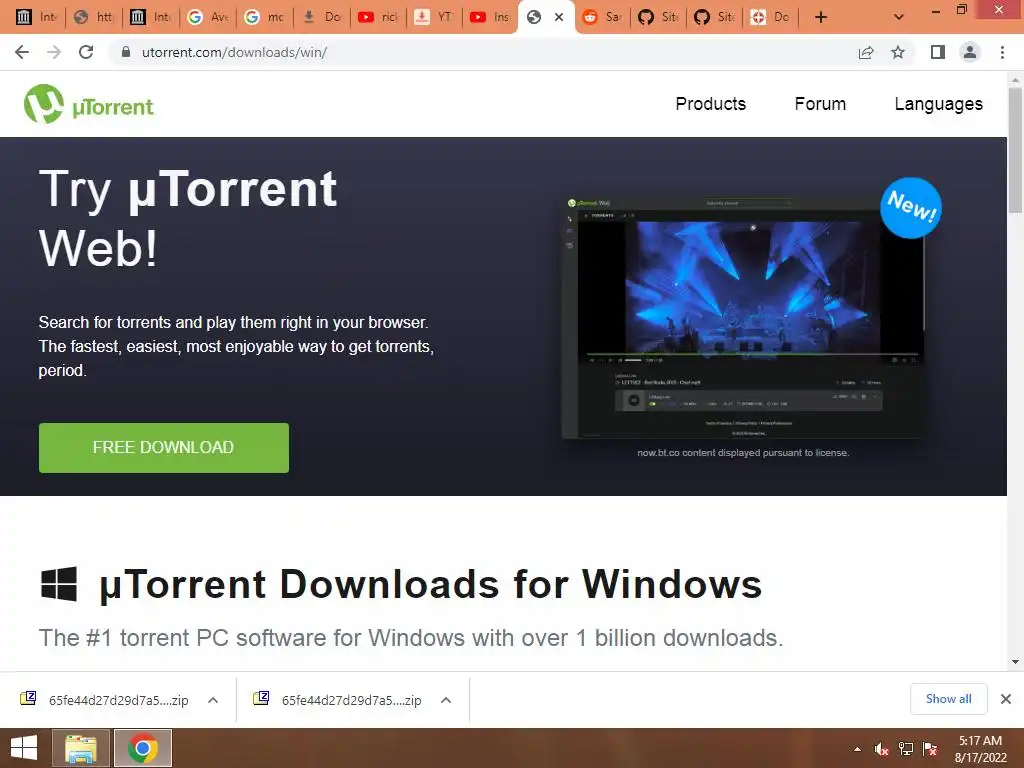Open the Windows Start menu
Image resolution: width=1024 pixels, height=768 pixels.
(x=24, y=748)
